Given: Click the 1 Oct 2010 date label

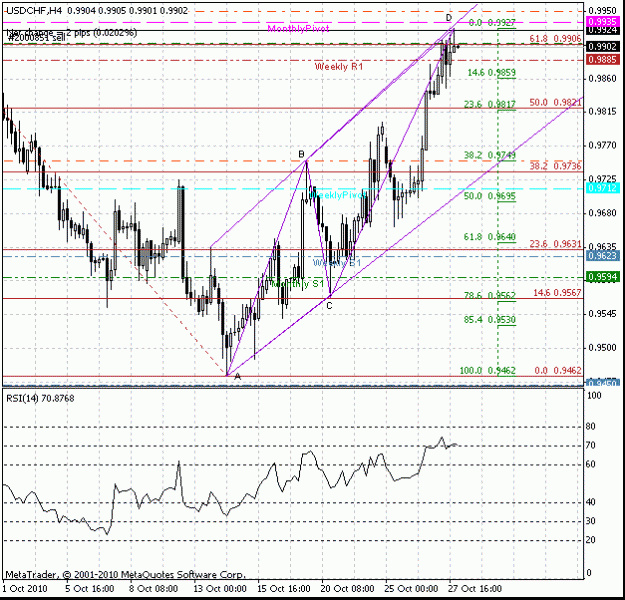Looking at the screenshot, I should [25, 589].
